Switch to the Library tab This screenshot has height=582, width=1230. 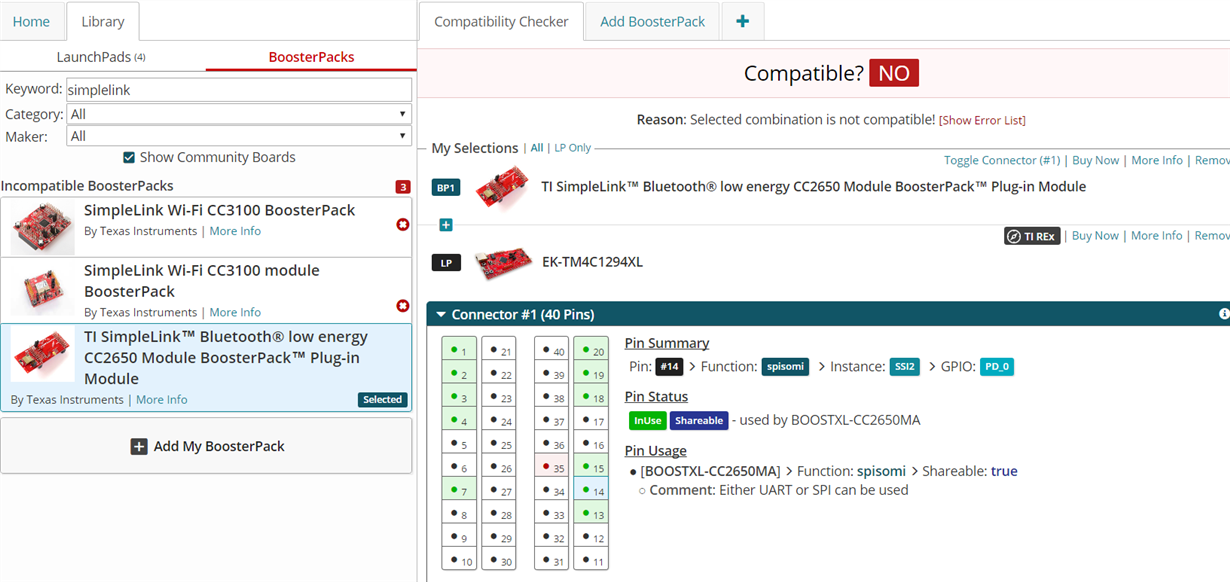[x=103, y=21]
